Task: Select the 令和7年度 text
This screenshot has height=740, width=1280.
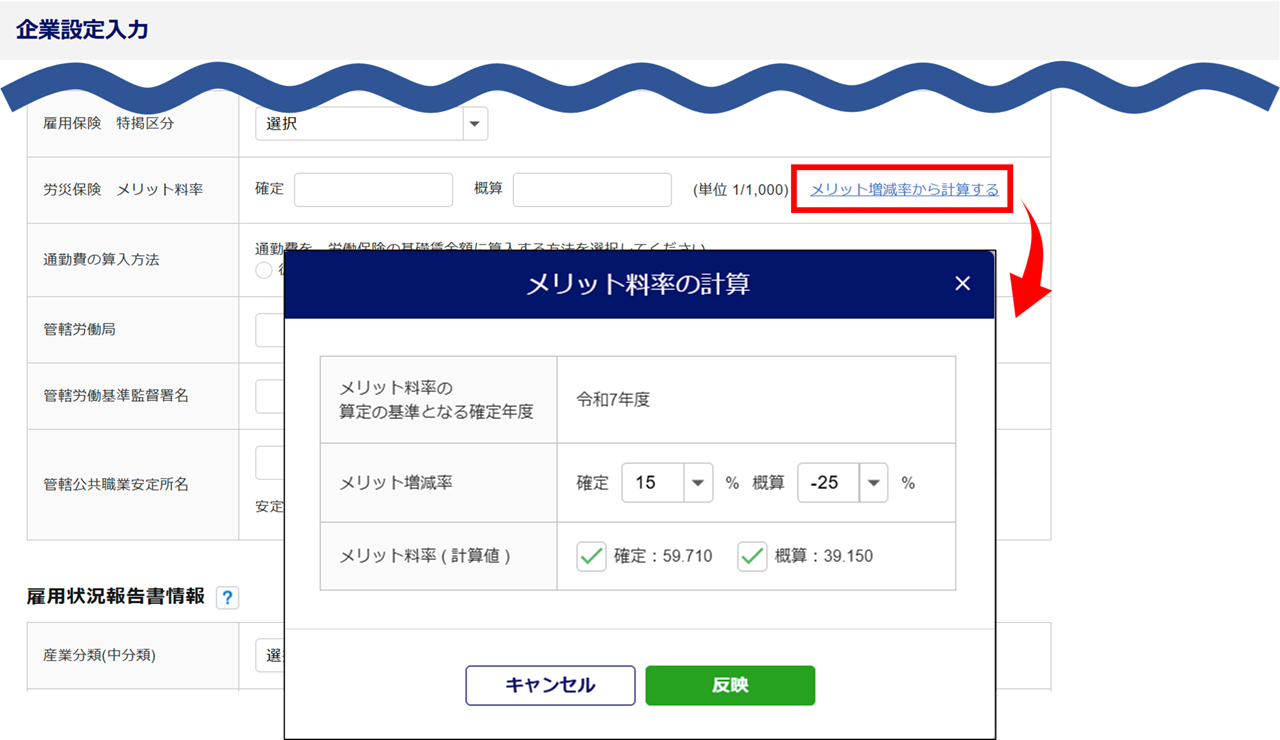Action: pos(614,399)
